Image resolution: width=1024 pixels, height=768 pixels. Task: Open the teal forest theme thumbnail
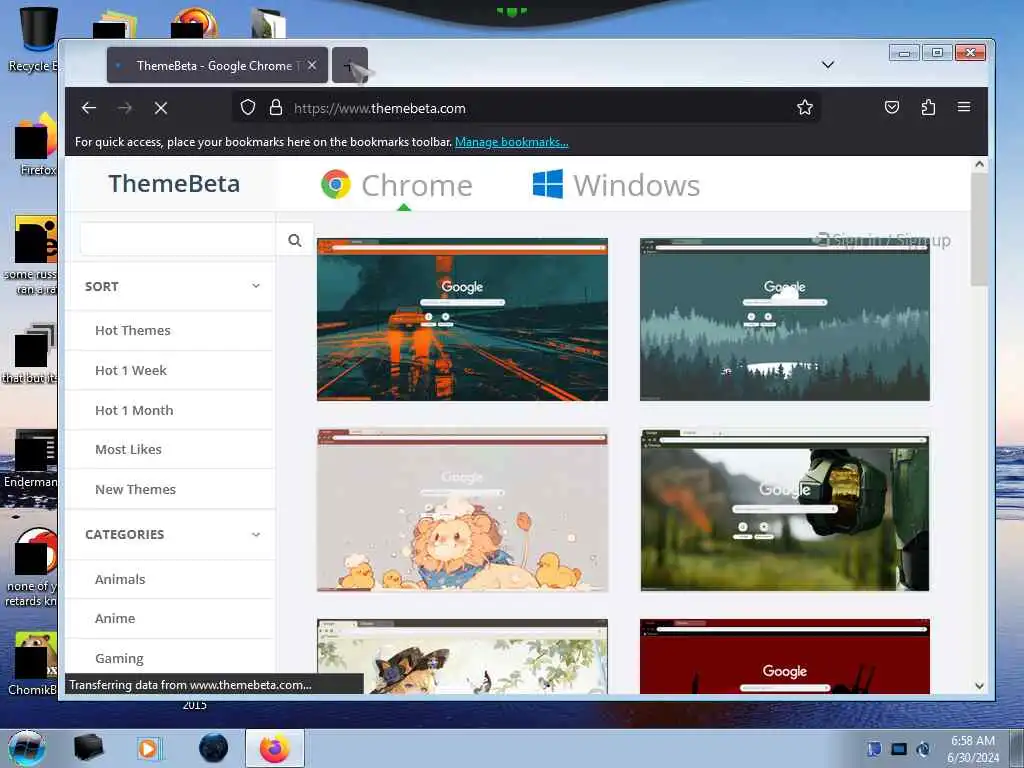point(784,319)
